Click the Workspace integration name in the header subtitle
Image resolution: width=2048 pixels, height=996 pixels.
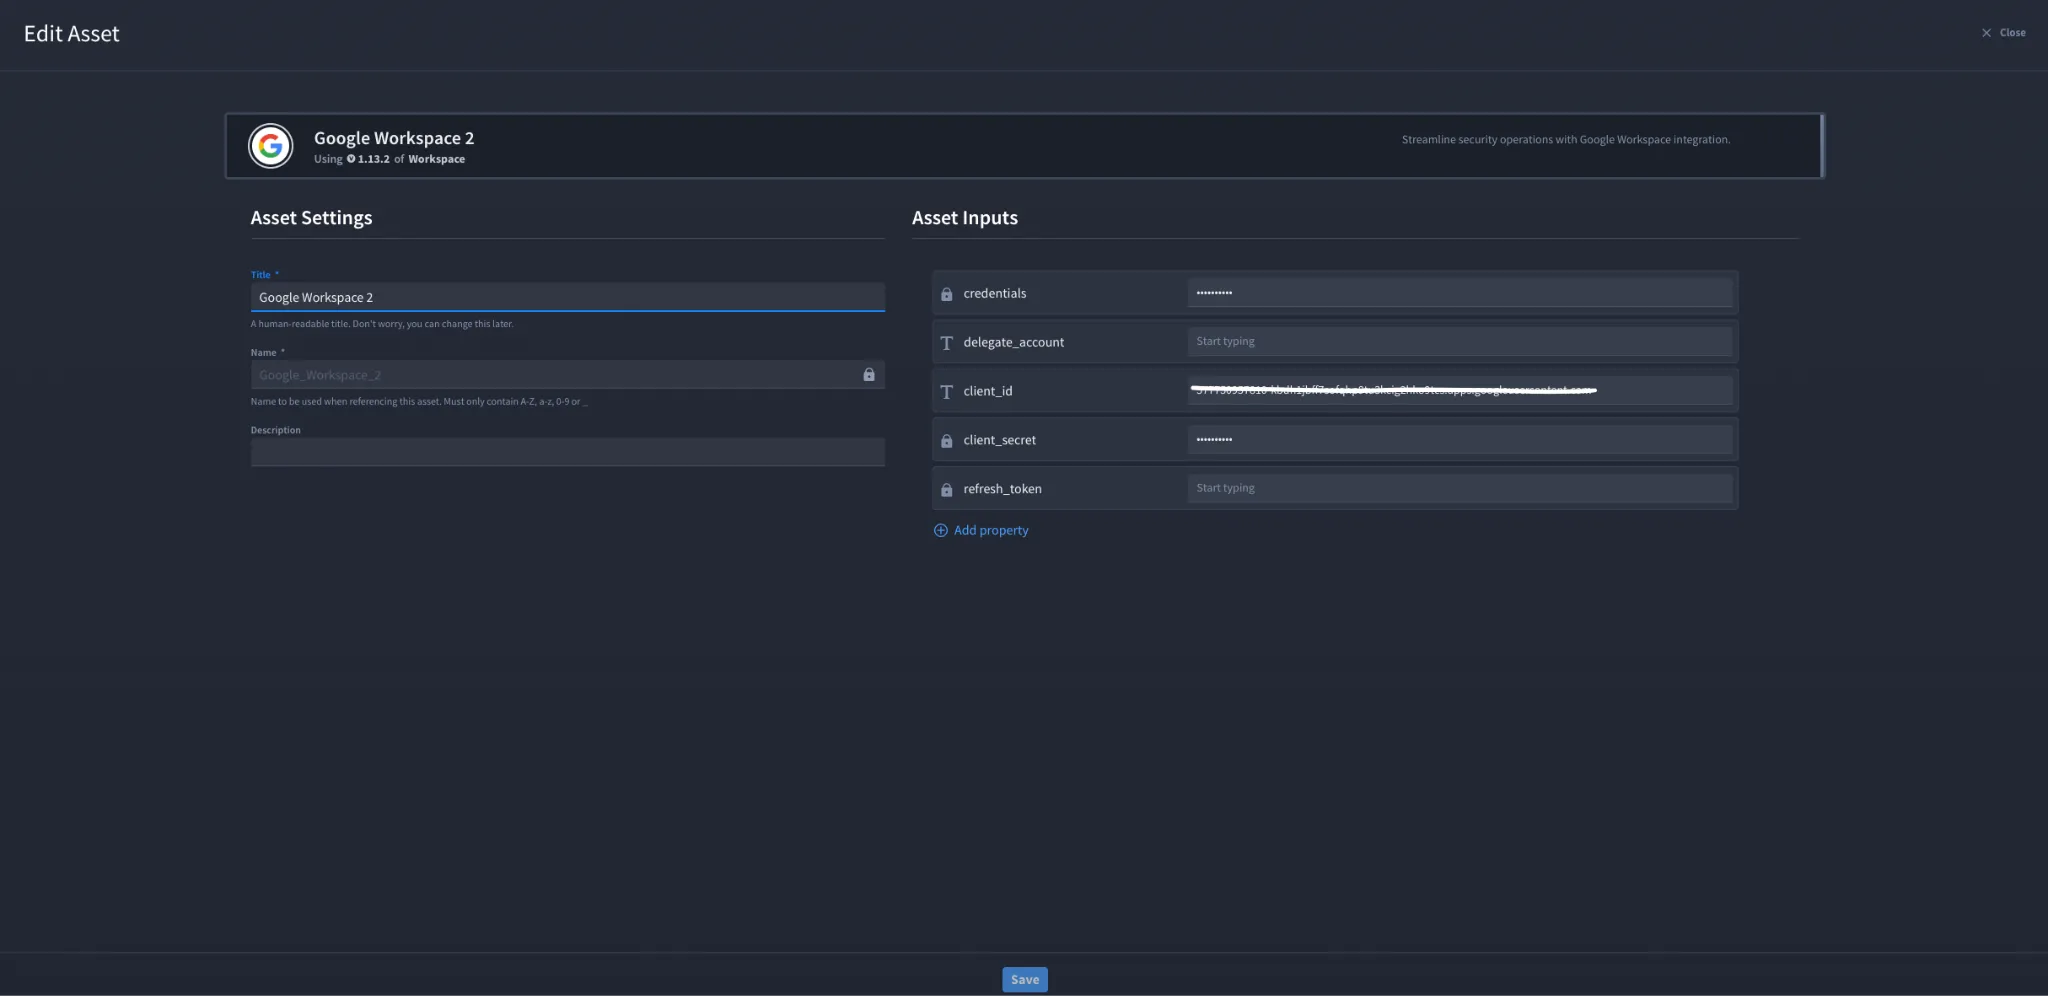coord(436,159)
